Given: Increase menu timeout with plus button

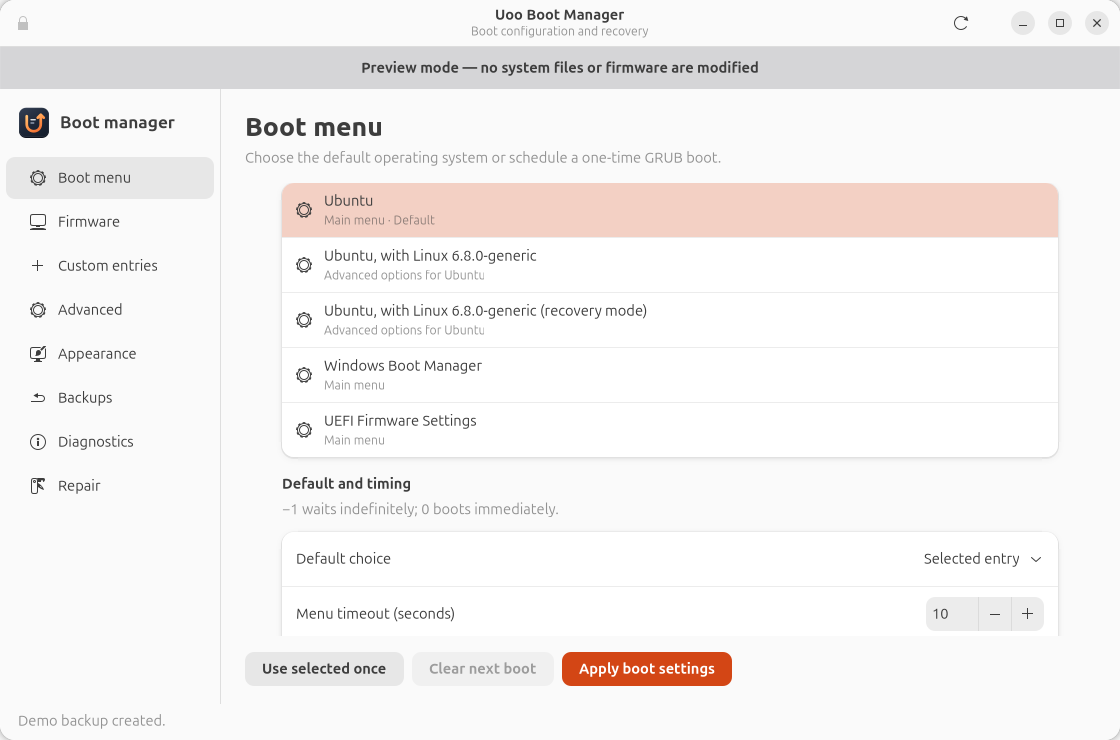Looking at the screenshot, I should tap(1028, 614).
